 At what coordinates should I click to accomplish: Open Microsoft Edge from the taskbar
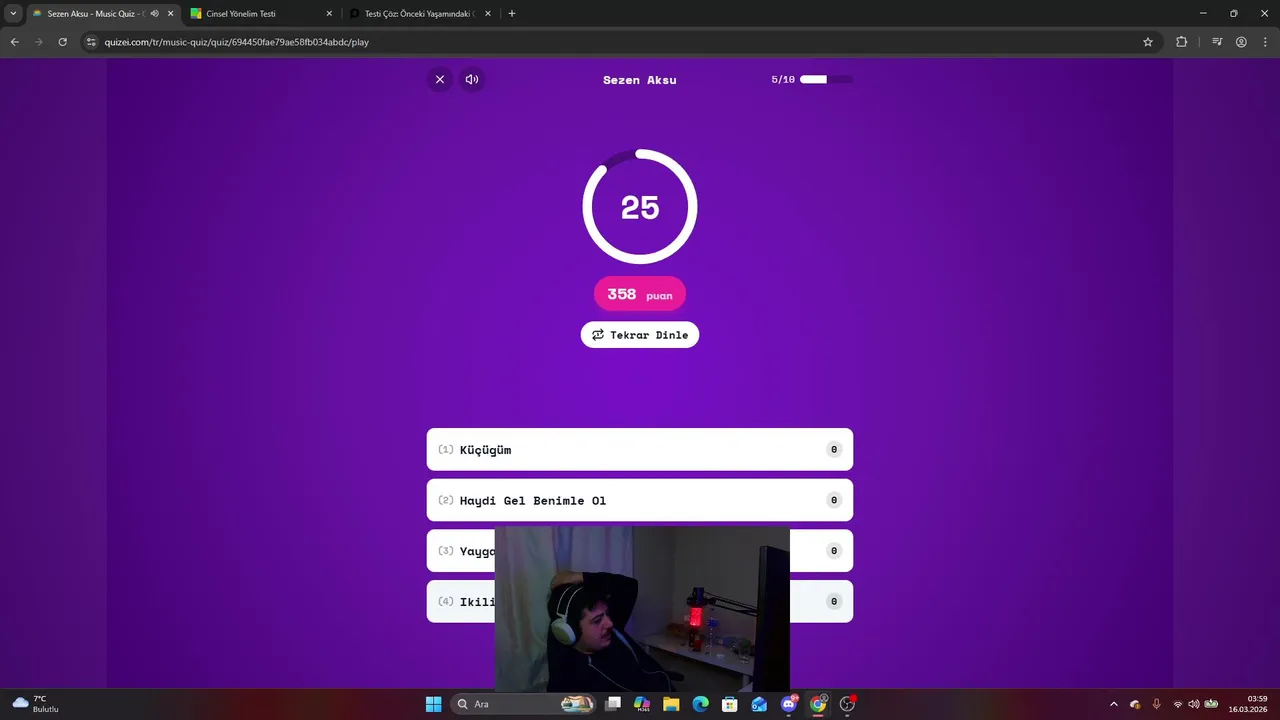pos(701,704)
